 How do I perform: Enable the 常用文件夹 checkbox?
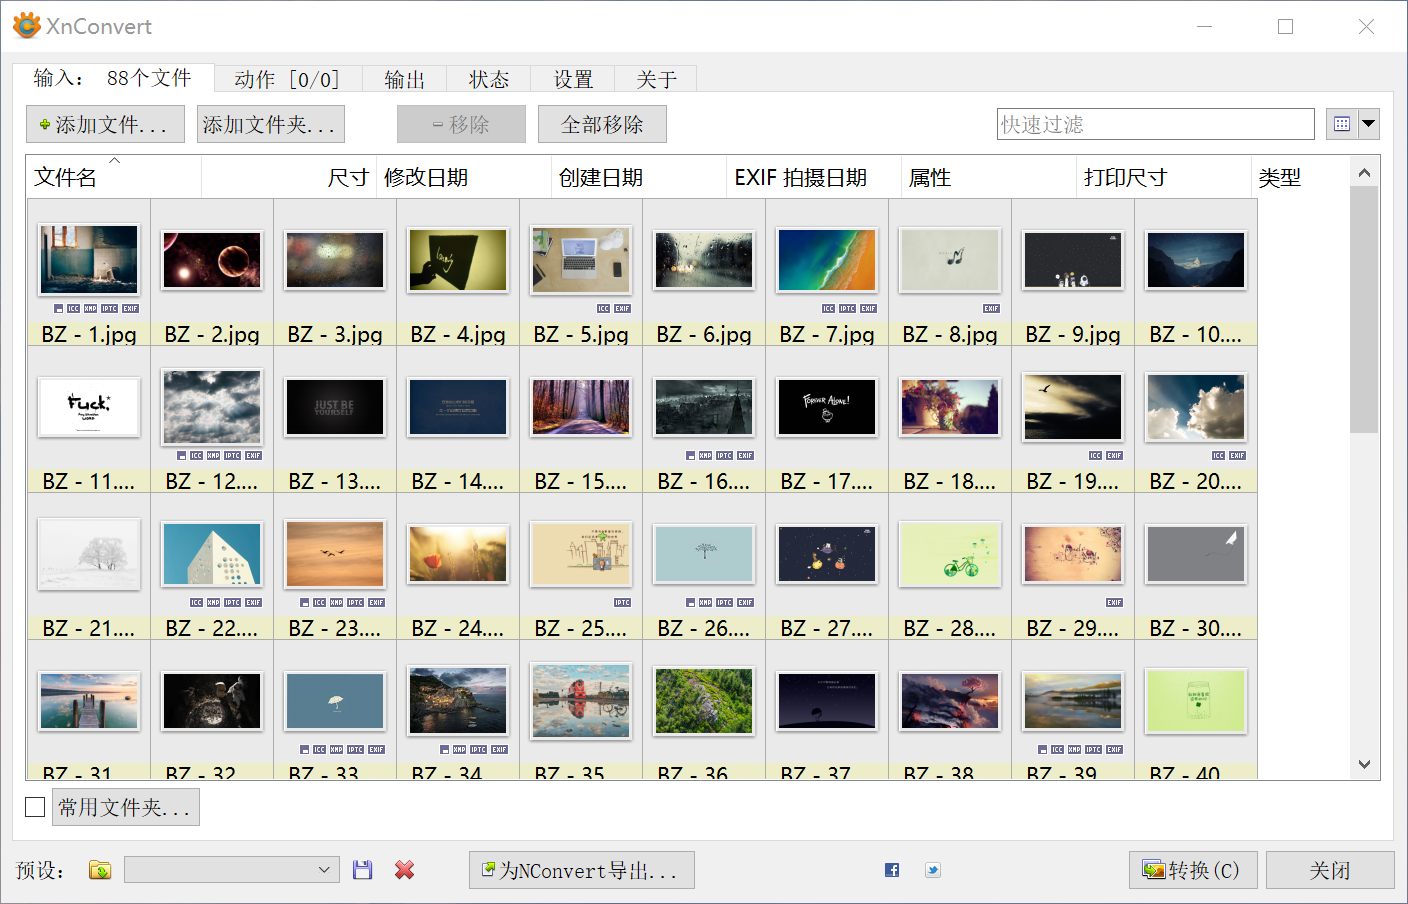35,807
